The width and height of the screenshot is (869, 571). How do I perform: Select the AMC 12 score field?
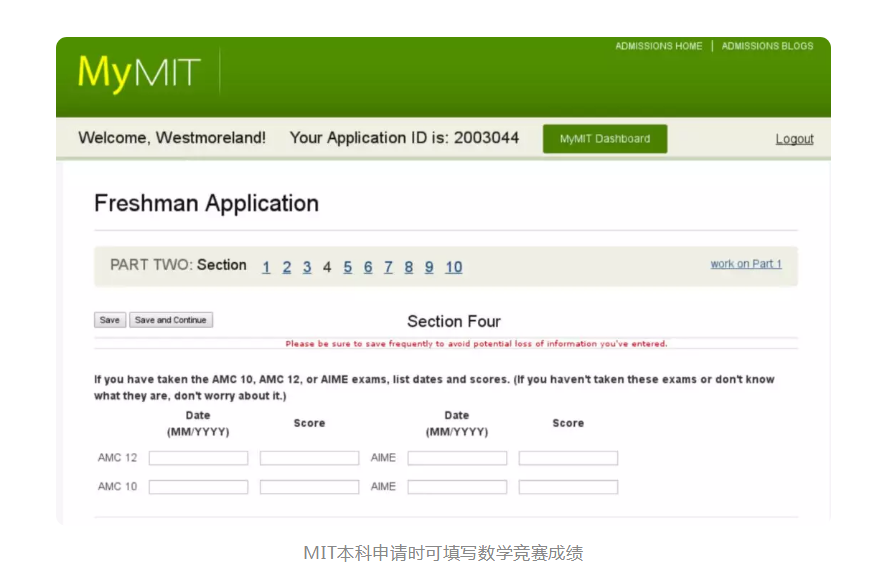[x=309, y=458]
